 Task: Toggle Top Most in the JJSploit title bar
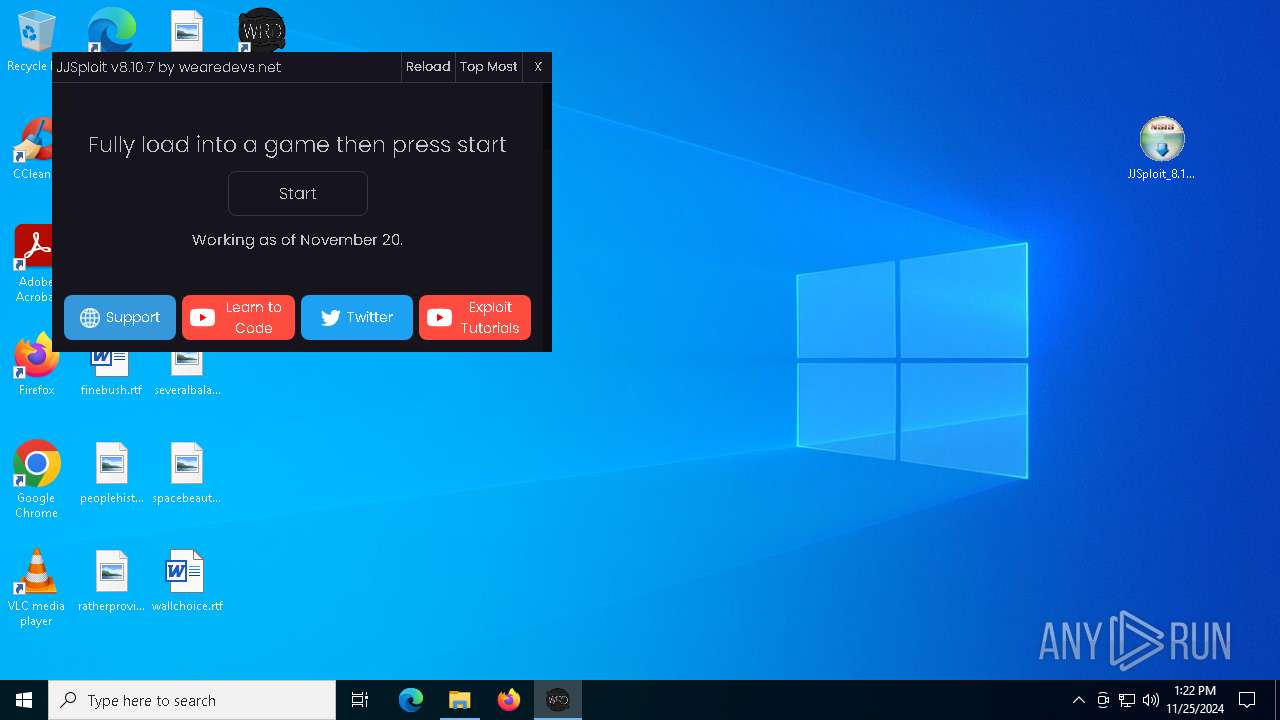click(x=489, y=66)
